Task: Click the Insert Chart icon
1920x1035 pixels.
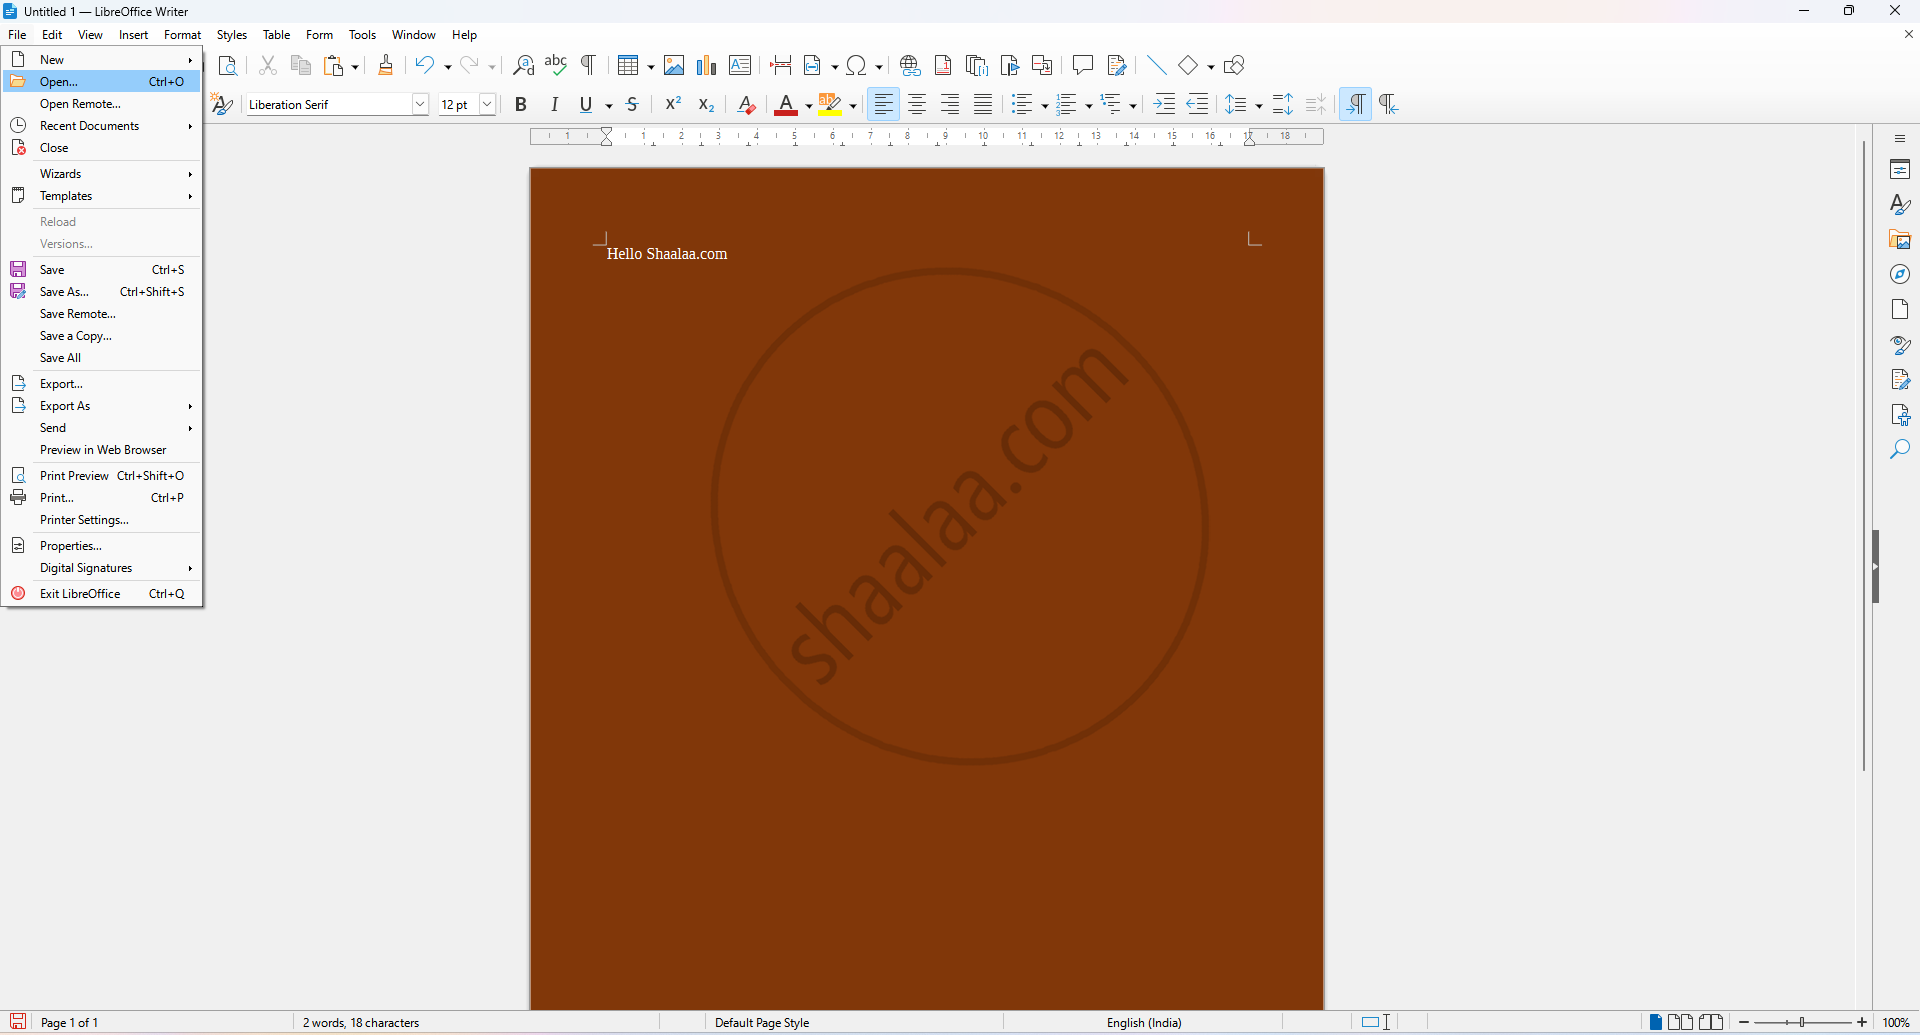Action: 707,66
